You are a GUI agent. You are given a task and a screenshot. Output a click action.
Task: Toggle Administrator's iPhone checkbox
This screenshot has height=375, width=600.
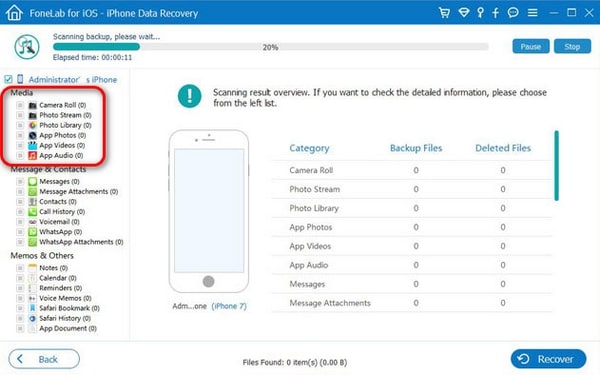[8, 80]
